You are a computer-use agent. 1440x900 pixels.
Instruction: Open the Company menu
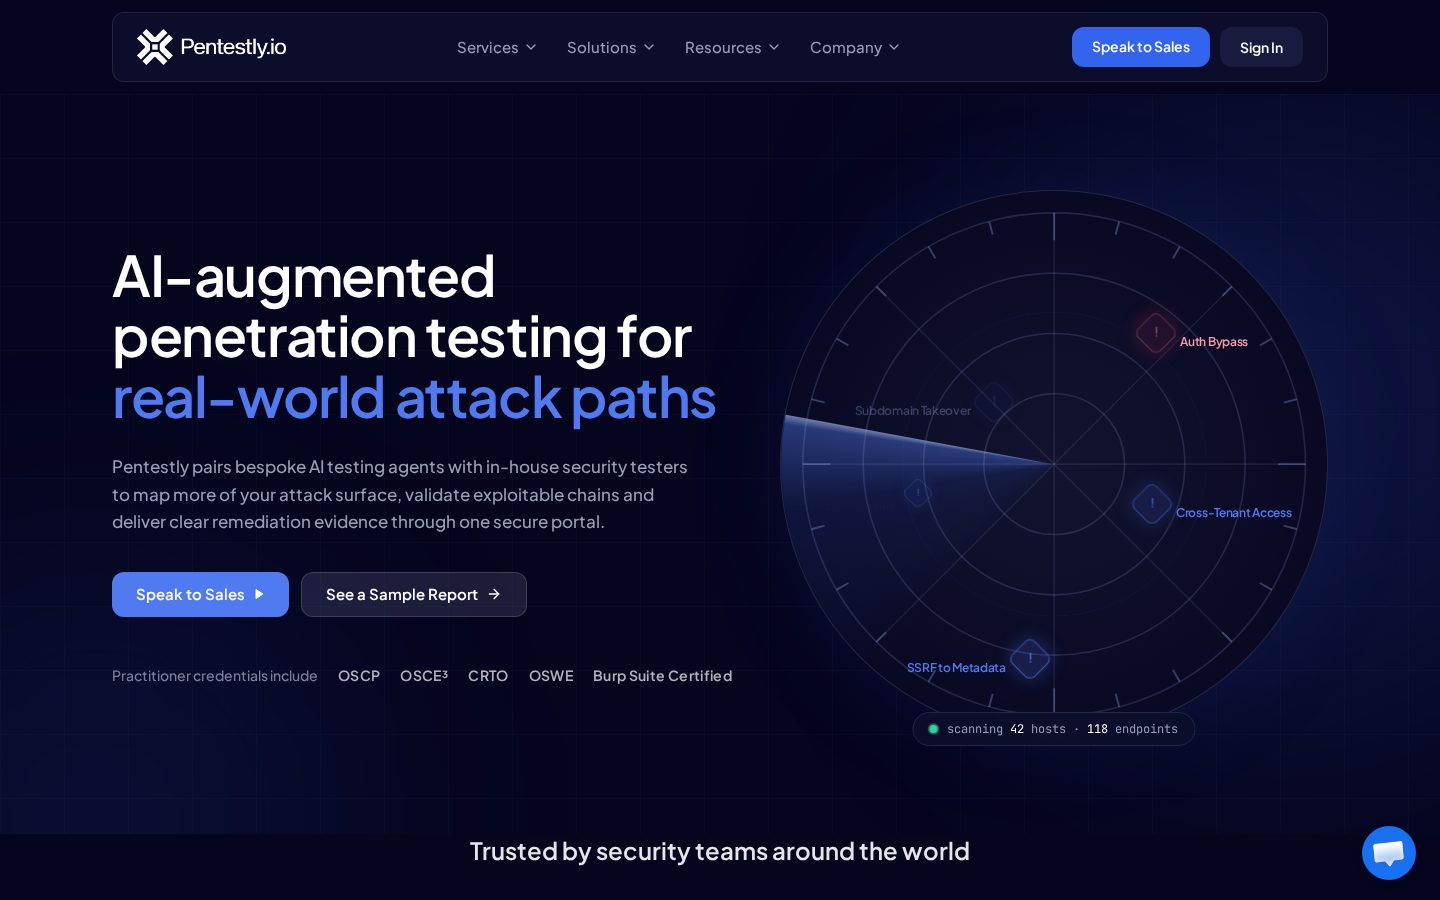point(855,47)
